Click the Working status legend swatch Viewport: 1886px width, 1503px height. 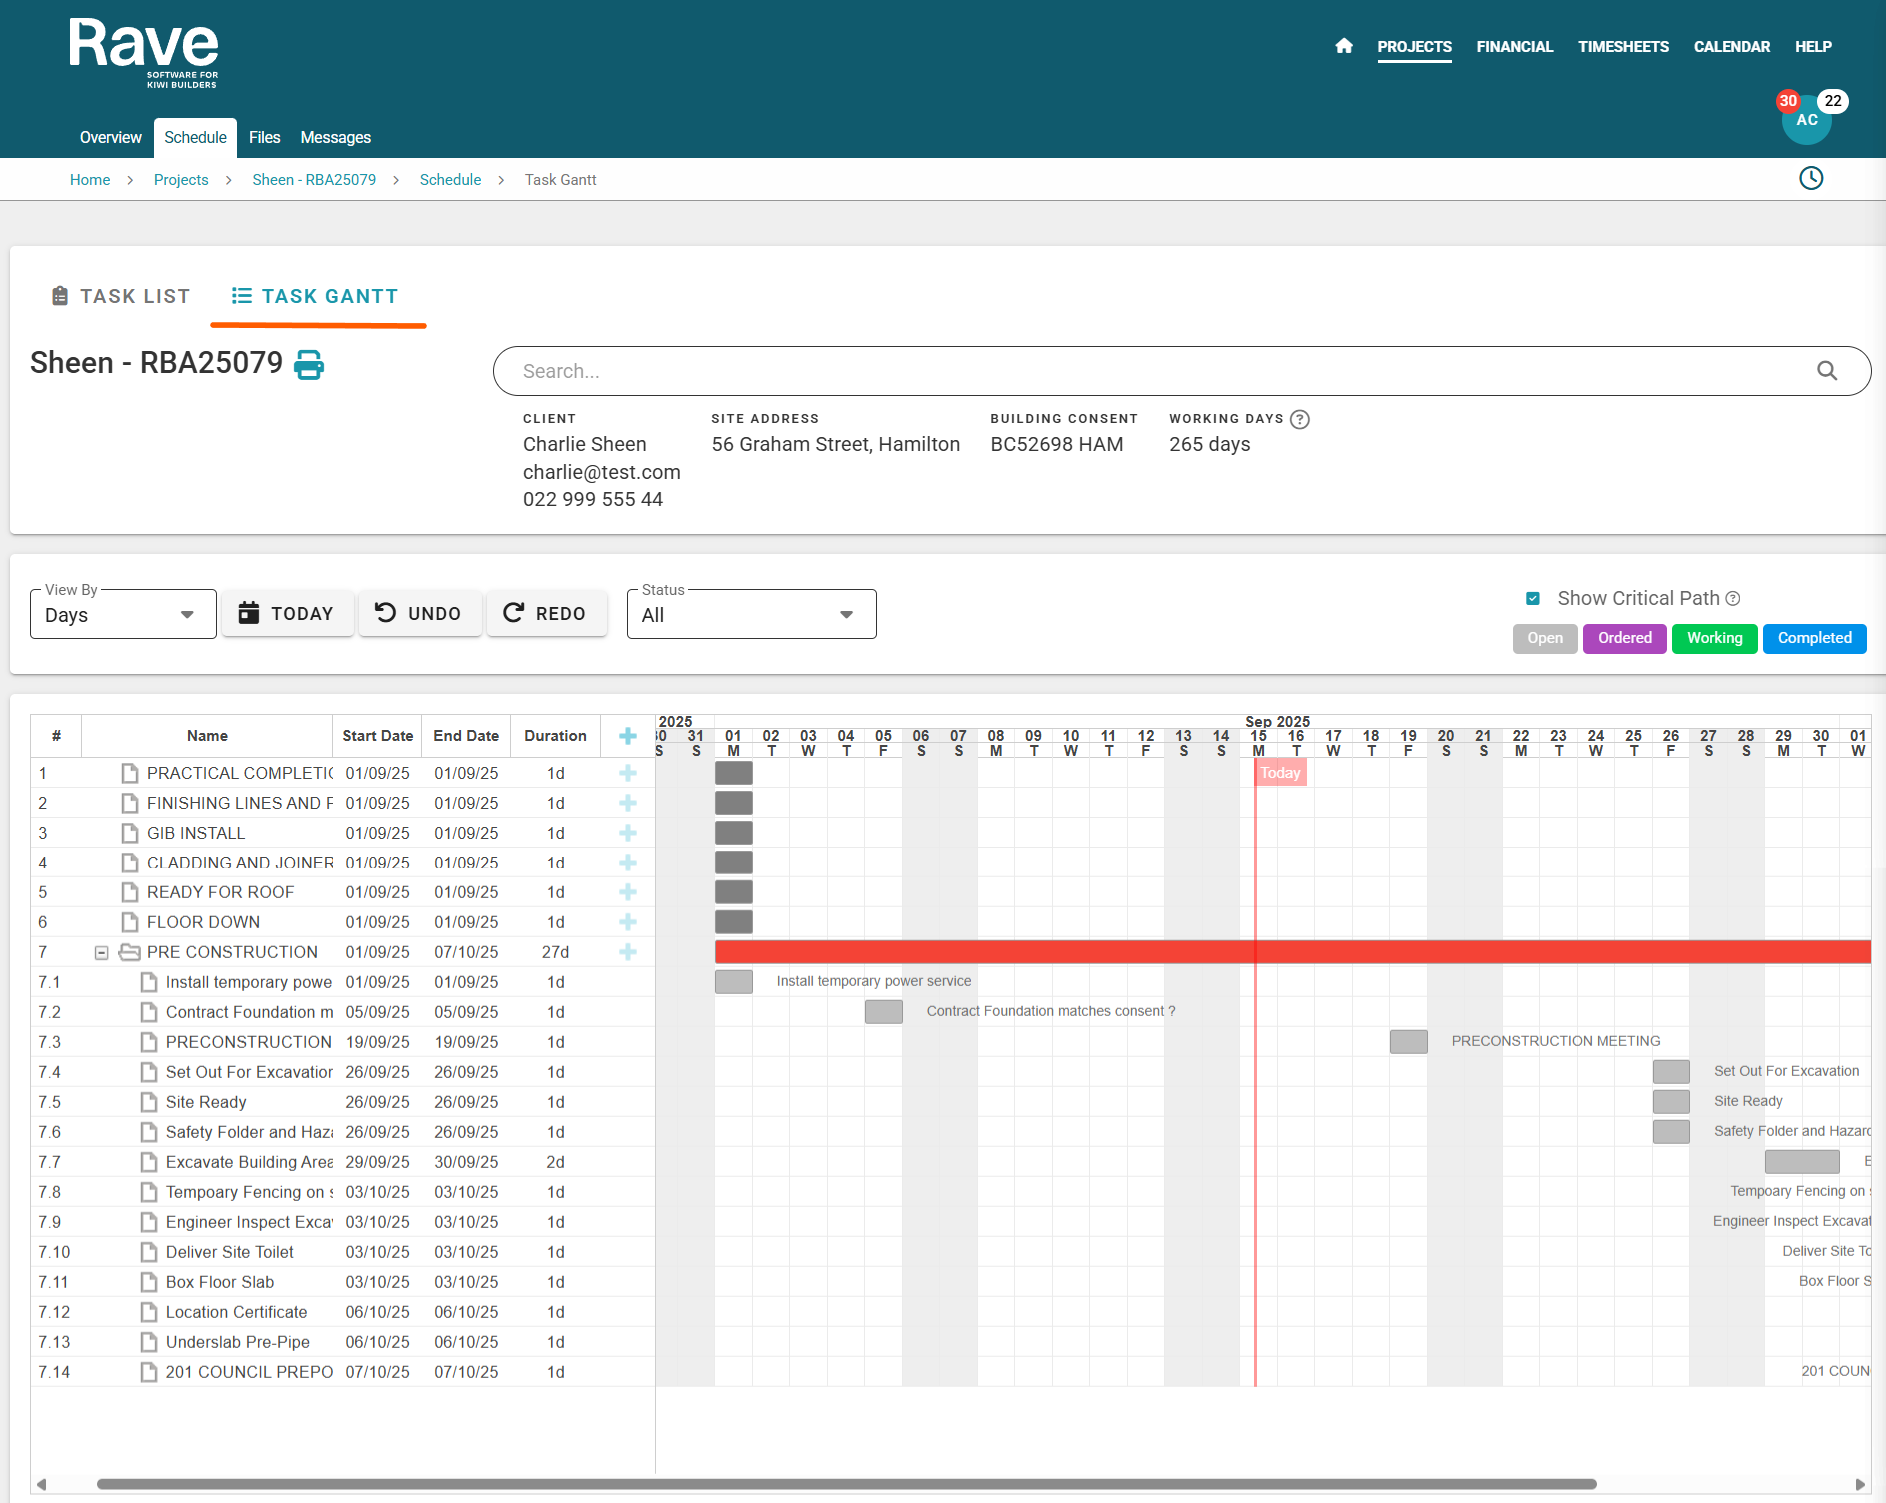1714,638
